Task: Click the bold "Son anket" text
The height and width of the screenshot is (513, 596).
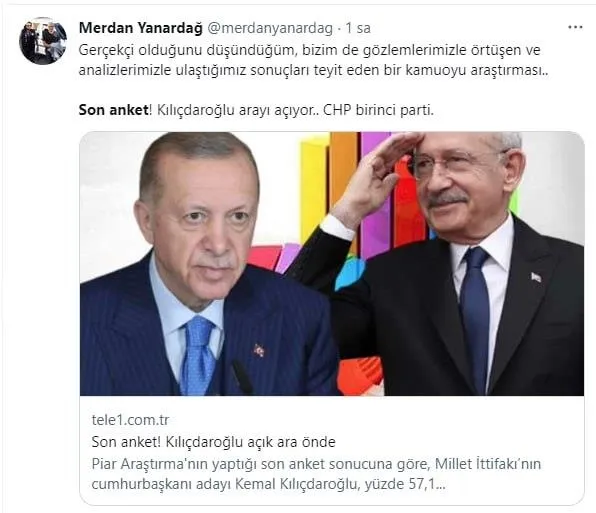Action: pos(113,110)
